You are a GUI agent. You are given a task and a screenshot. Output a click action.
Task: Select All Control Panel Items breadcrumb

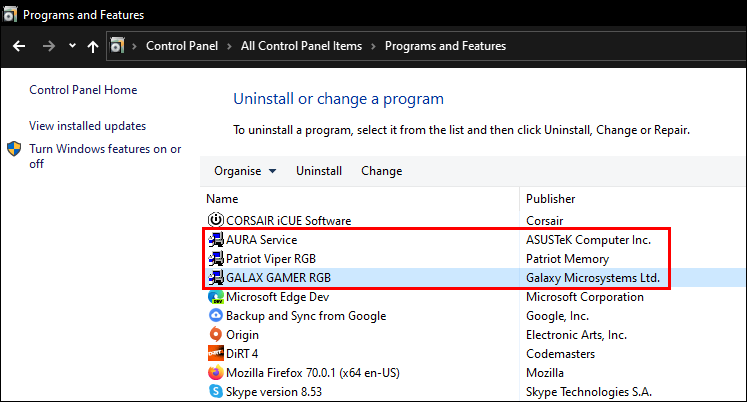point(301,46)
